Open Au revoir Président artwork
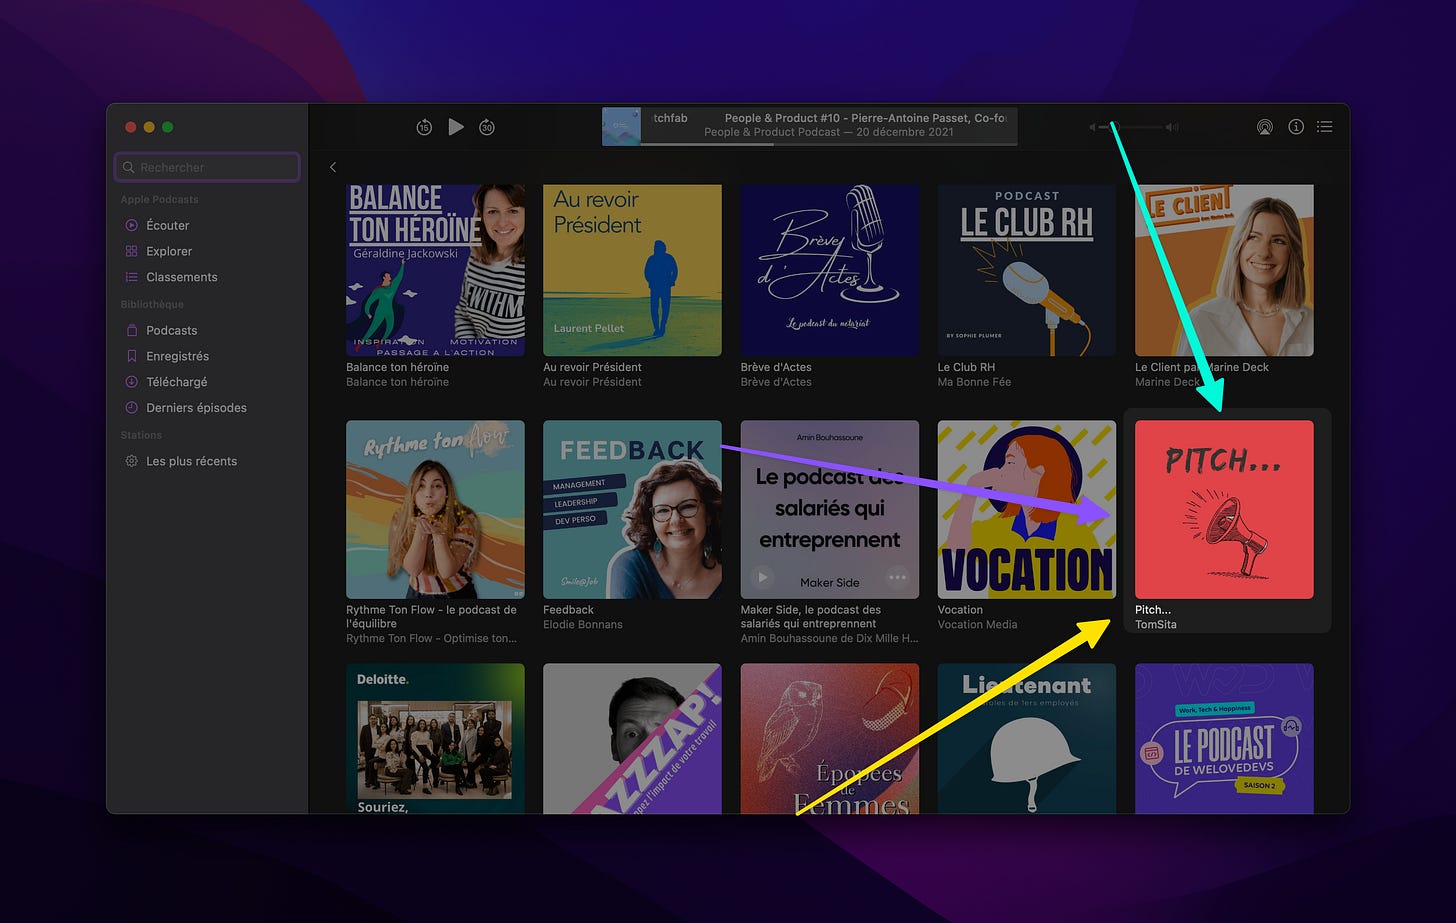 pyautogui.click(x=632, y=270)
